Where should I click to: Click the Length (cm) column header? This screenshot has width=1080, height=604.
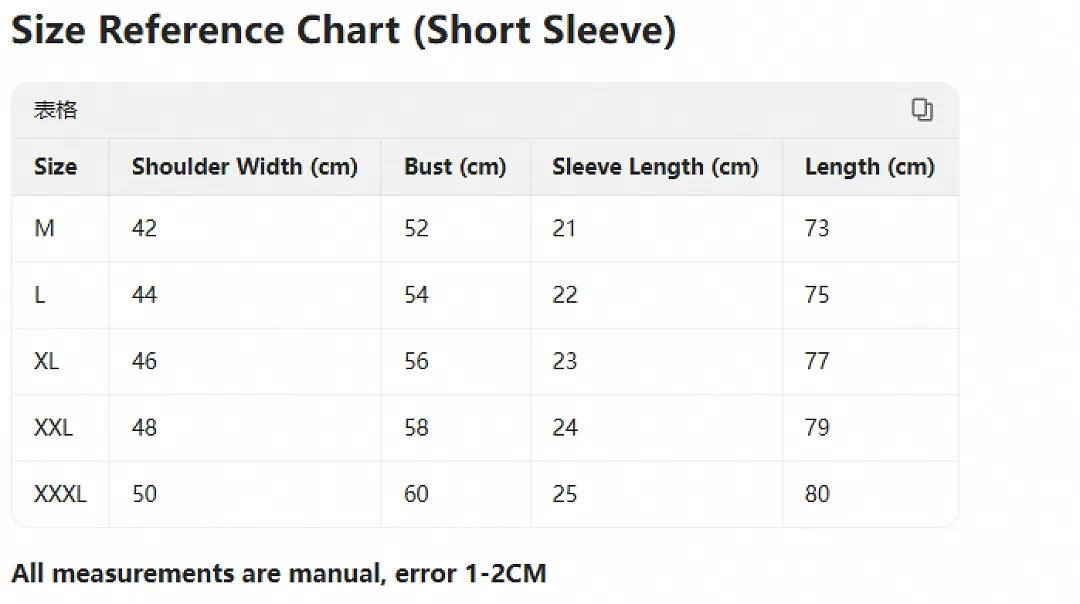point(869,167)
